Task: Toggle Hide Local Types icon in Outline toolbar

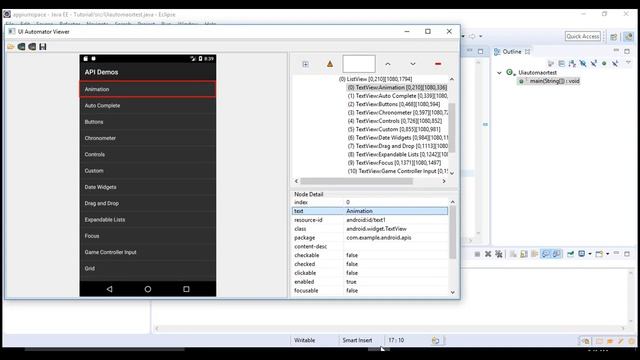Action: click(615, 64)
